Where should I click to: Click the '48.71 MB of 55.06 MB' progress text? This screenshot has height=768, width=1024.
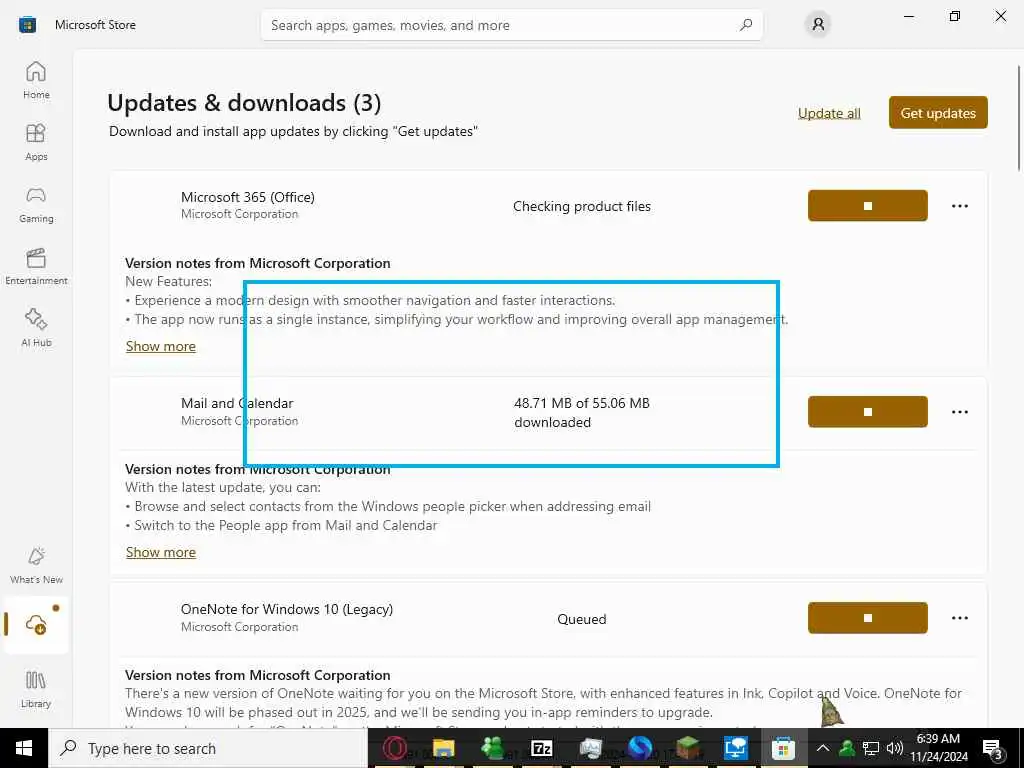click(x=582, y=403)
